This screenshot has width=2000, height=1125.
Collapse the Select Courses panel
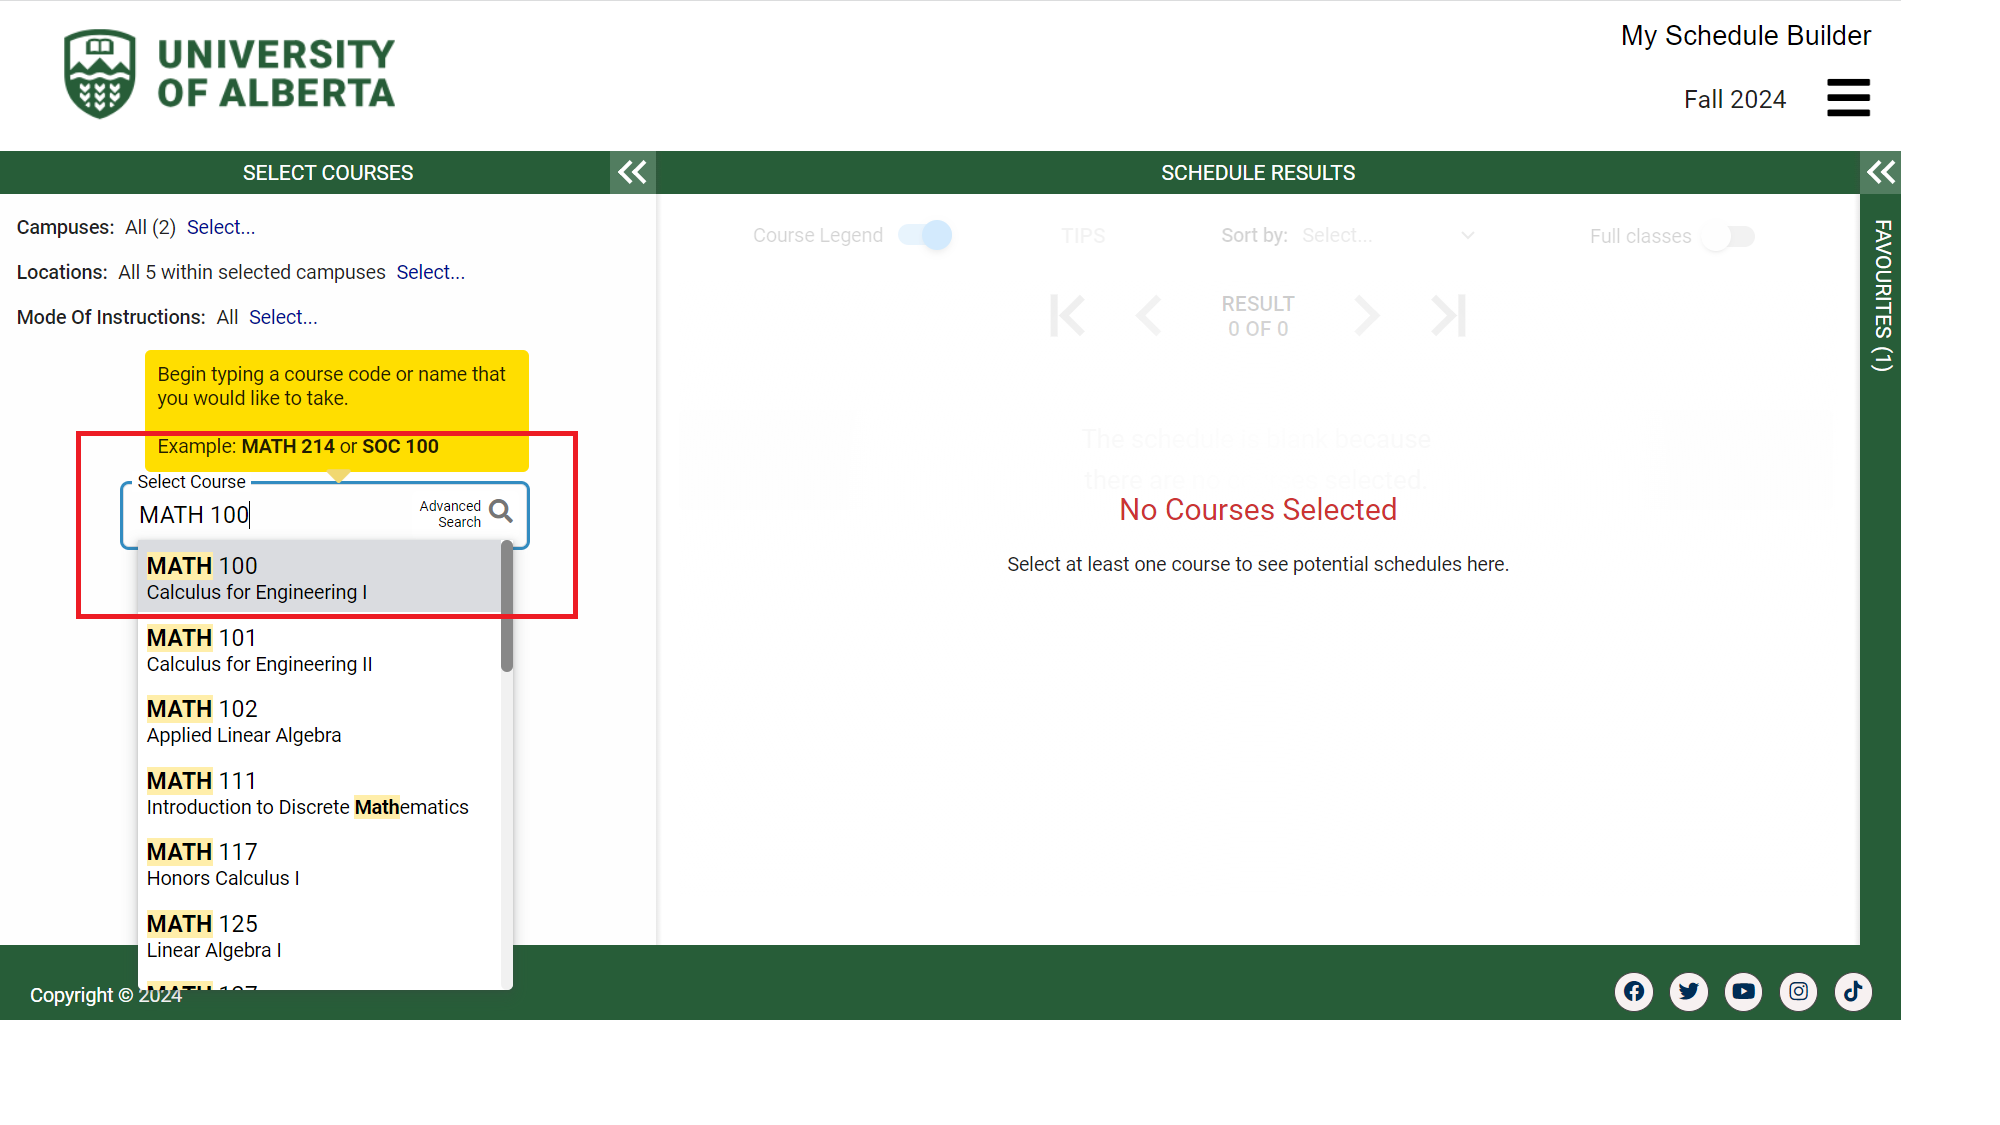point(632,172)
